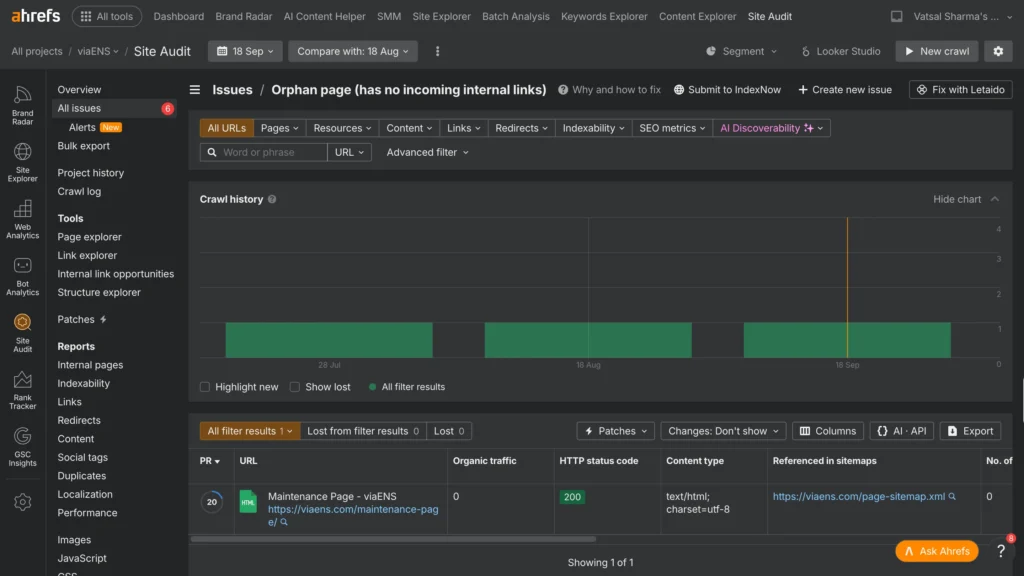Open the maintenance-page URL link
Image resolution: width=1024 pixels, height=576 pixels.
pos(353,515)
